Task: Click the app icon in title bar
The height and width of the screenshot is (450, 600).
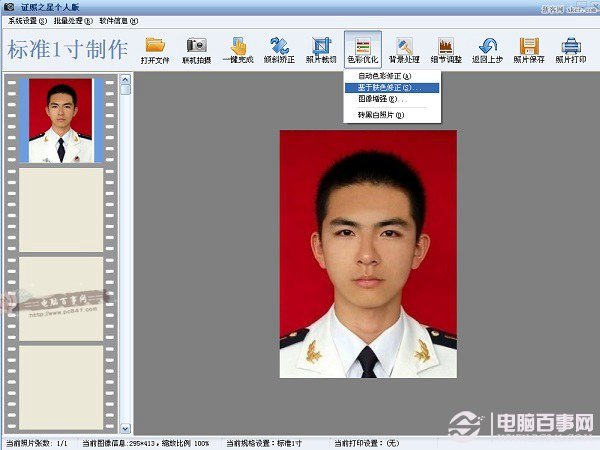Action: coord(9,6)
